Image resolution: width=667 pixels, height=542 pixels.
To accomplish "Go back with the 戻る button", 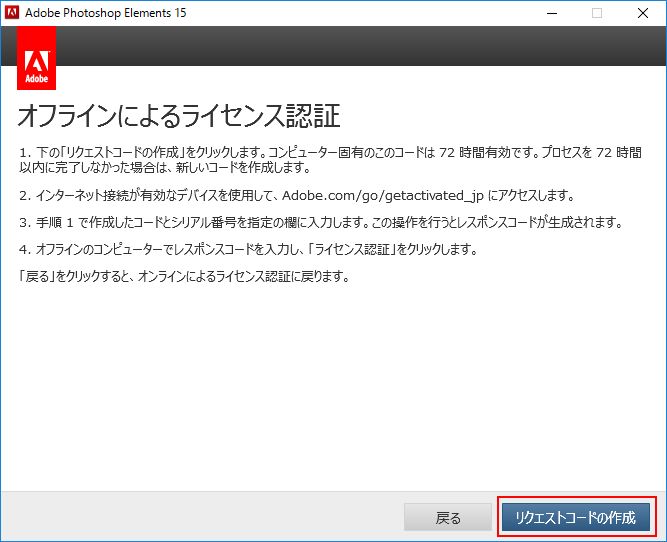I will [448, 517].
